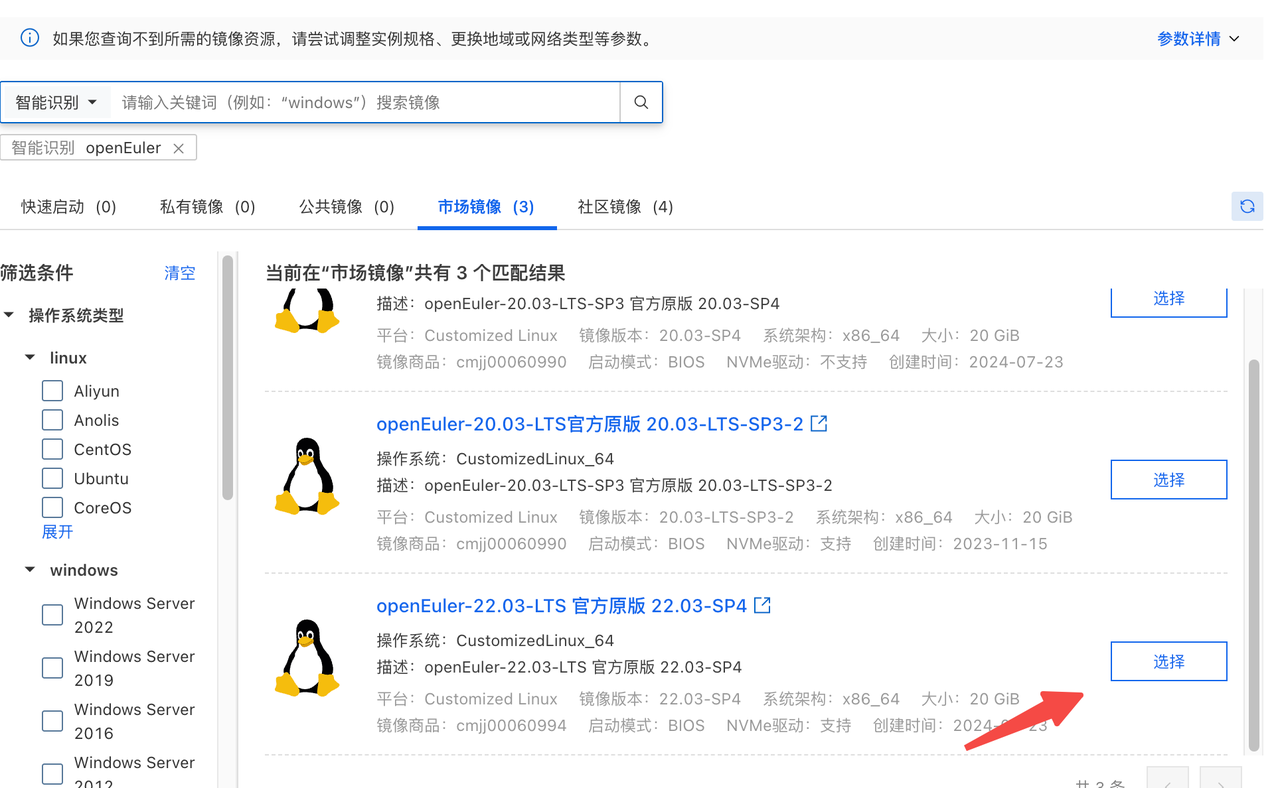Click penguin logo of openEuler-20.03-LTS-SP3-2 image

307,476
